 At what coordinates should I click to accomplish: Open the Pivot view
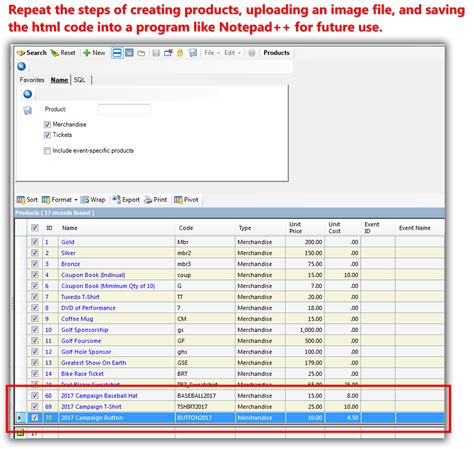point(186,200)
